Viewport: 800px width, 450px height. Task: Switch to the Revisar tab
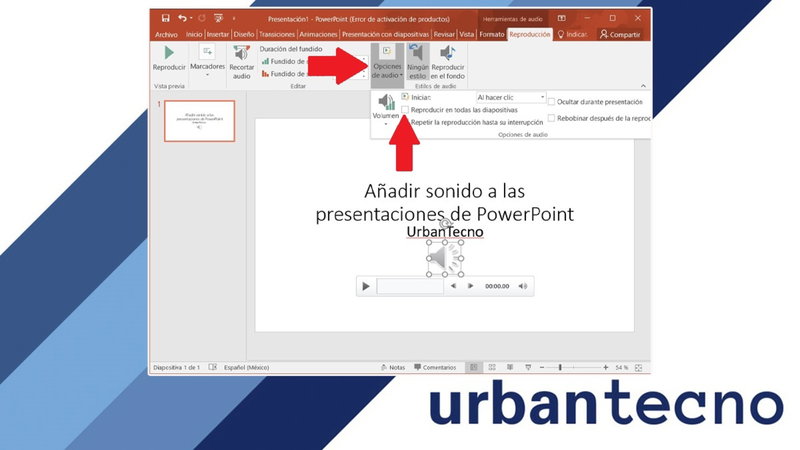click(x=444, y=35)
